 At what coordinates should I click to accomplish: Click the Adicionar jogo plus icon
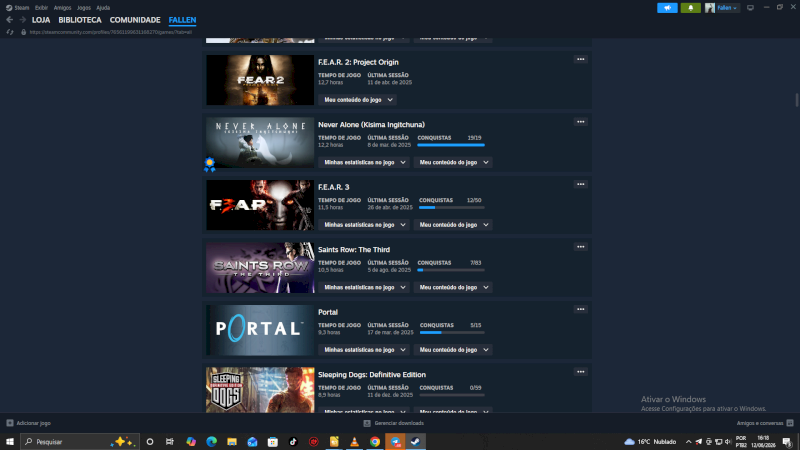click(x=10, y=423)
